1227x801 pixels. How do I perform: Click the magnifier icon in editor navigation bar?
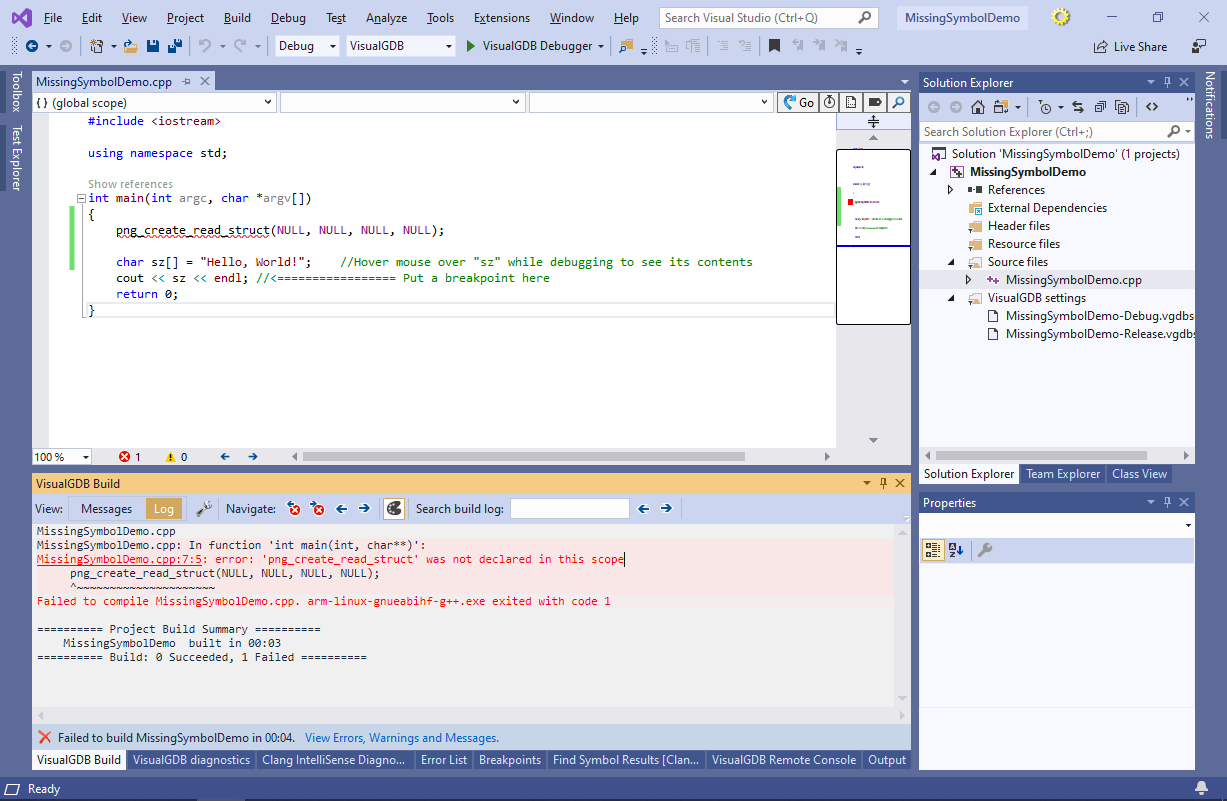897,102
